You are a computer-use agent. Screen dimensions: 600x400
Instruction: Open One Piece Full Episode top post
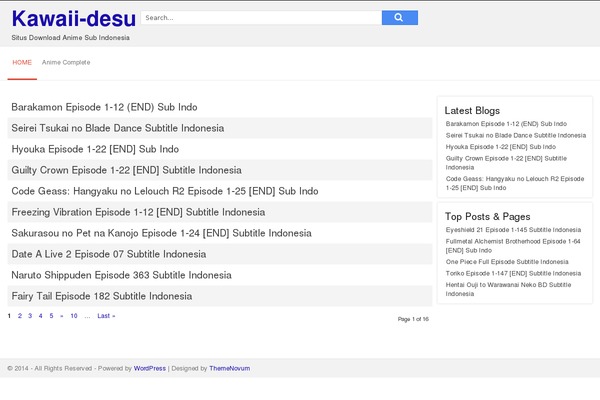pos(507,262)
